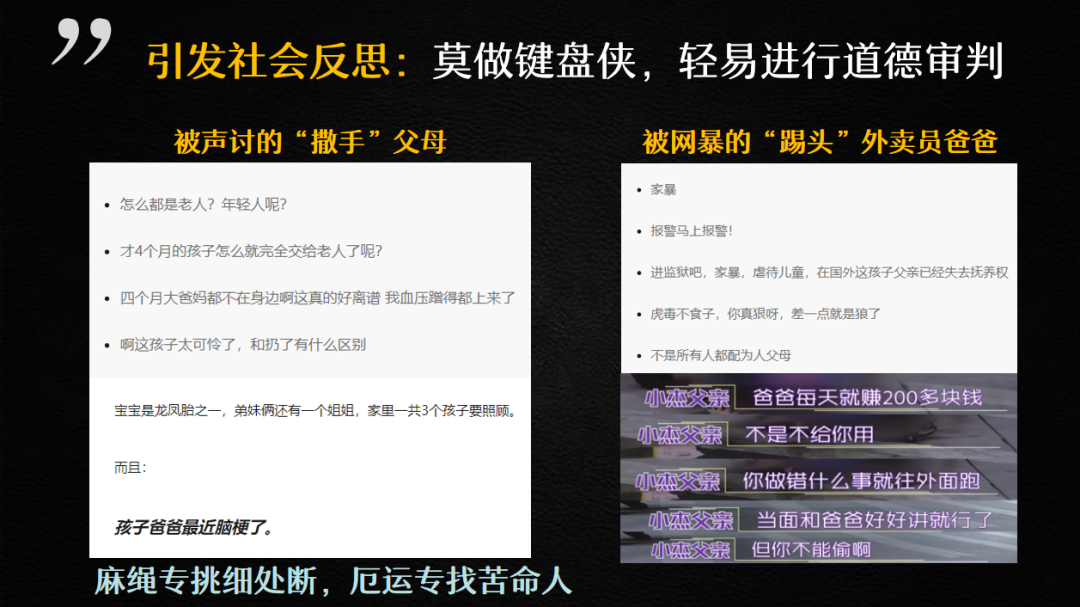The height and width of the screenshot is (607, 1080).
Task: Click comment '啊这孩子太可怜了,和扔了有什么区别'
Action: coord(242,344)
